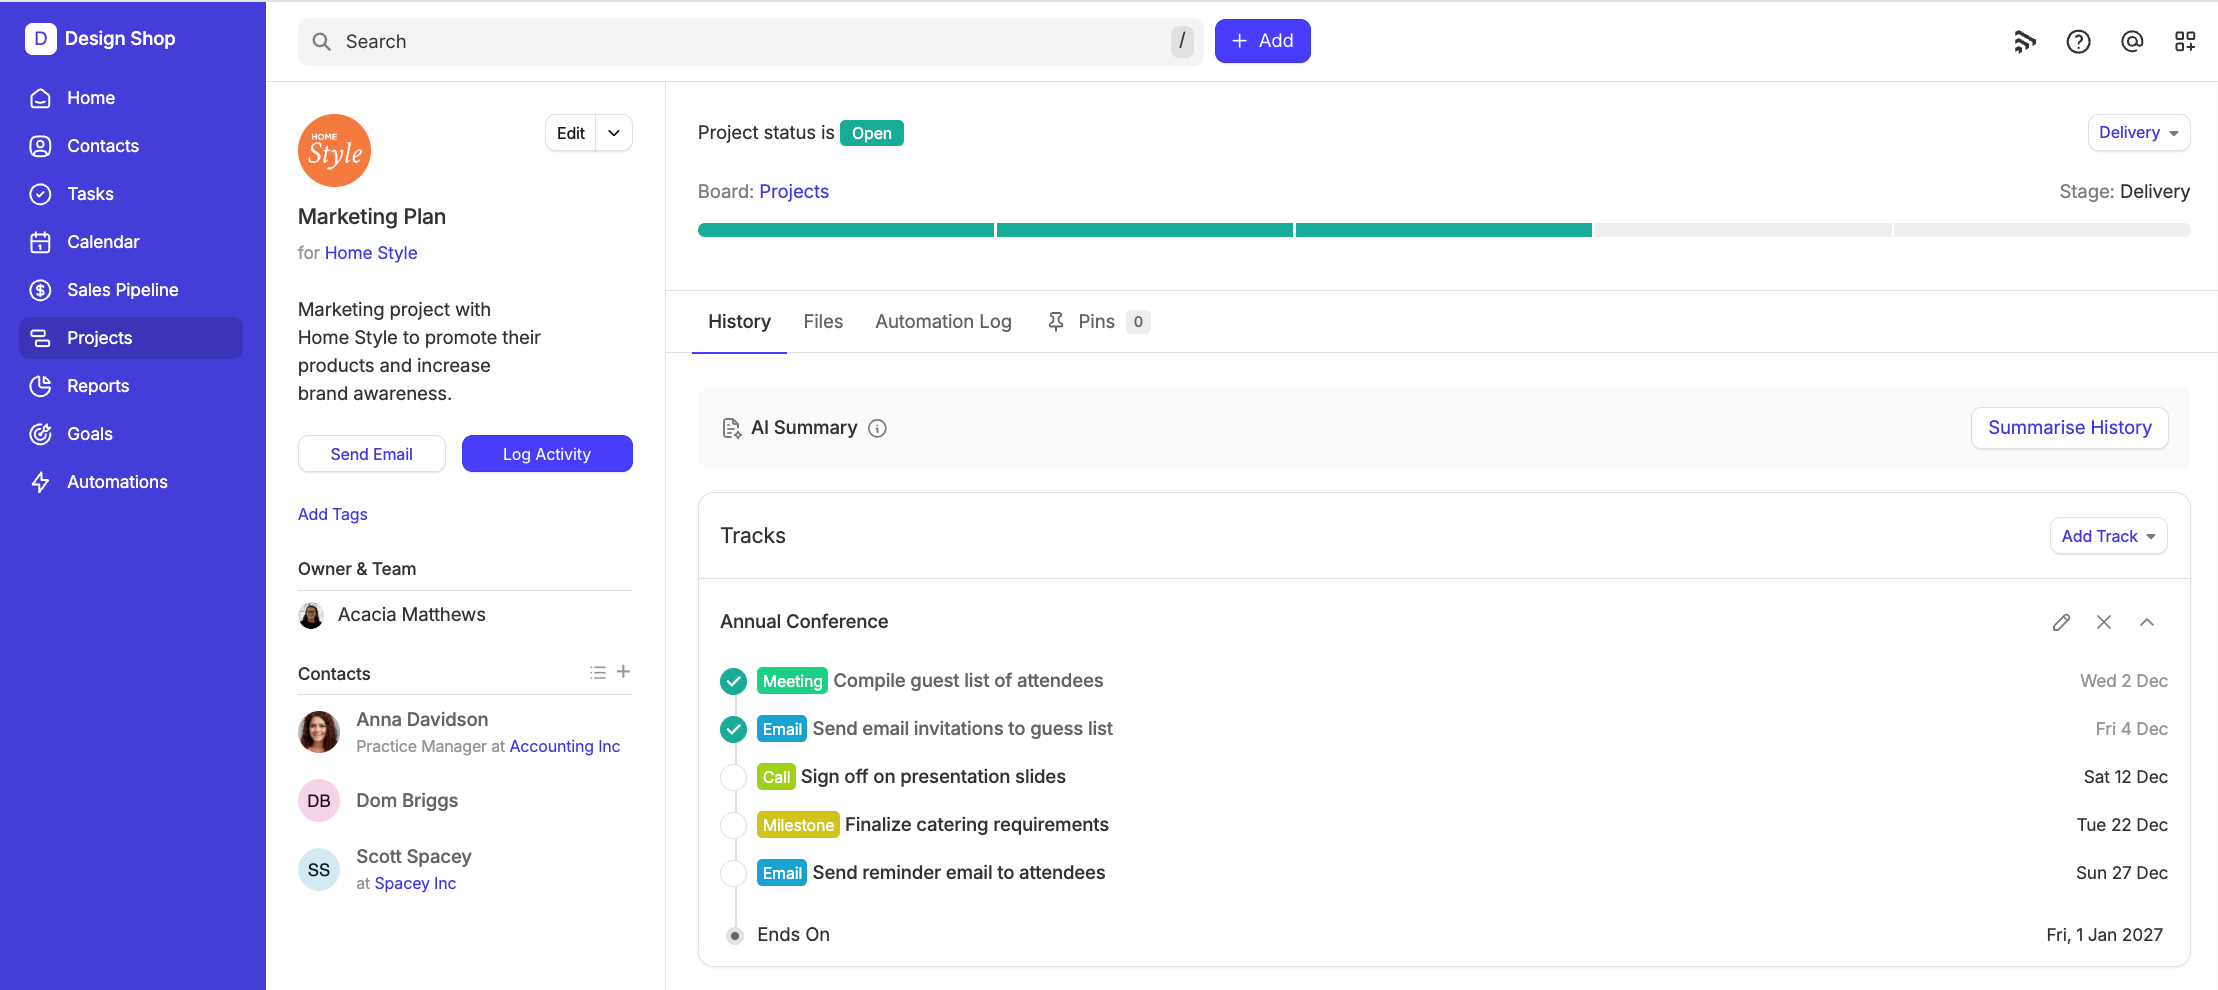Open the help question mark icon
This screenshot has width=2218, height=990.
(2078, 41)
